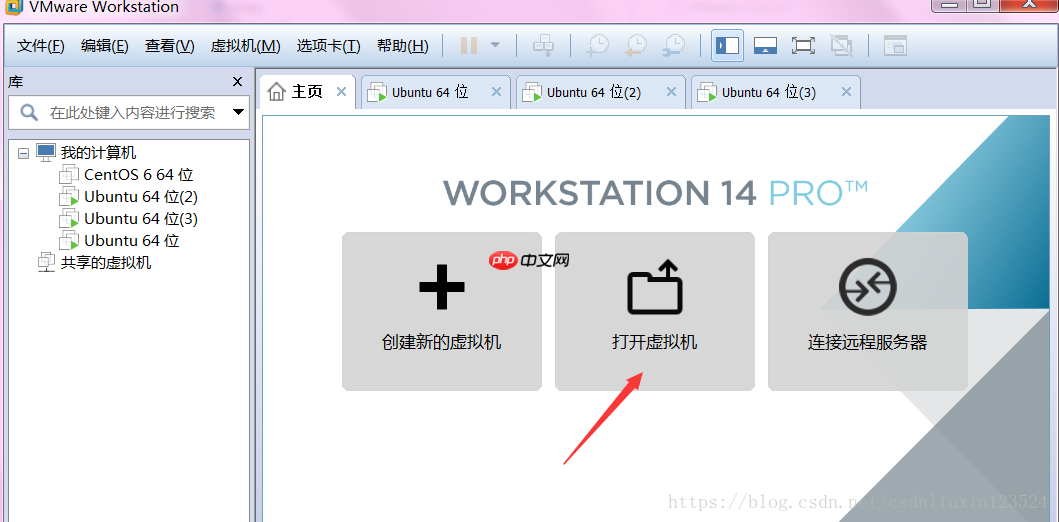This screenshot has width=1059, height=522.
Task: Switch to the 主页 tab
Action: tap(307, 92)
